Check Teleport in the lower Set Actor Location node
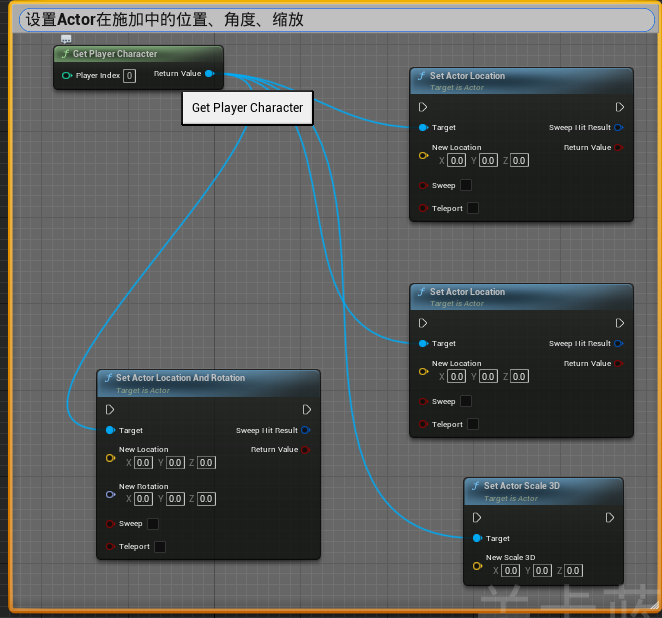The image size is (662, 618). pos(473,424)
